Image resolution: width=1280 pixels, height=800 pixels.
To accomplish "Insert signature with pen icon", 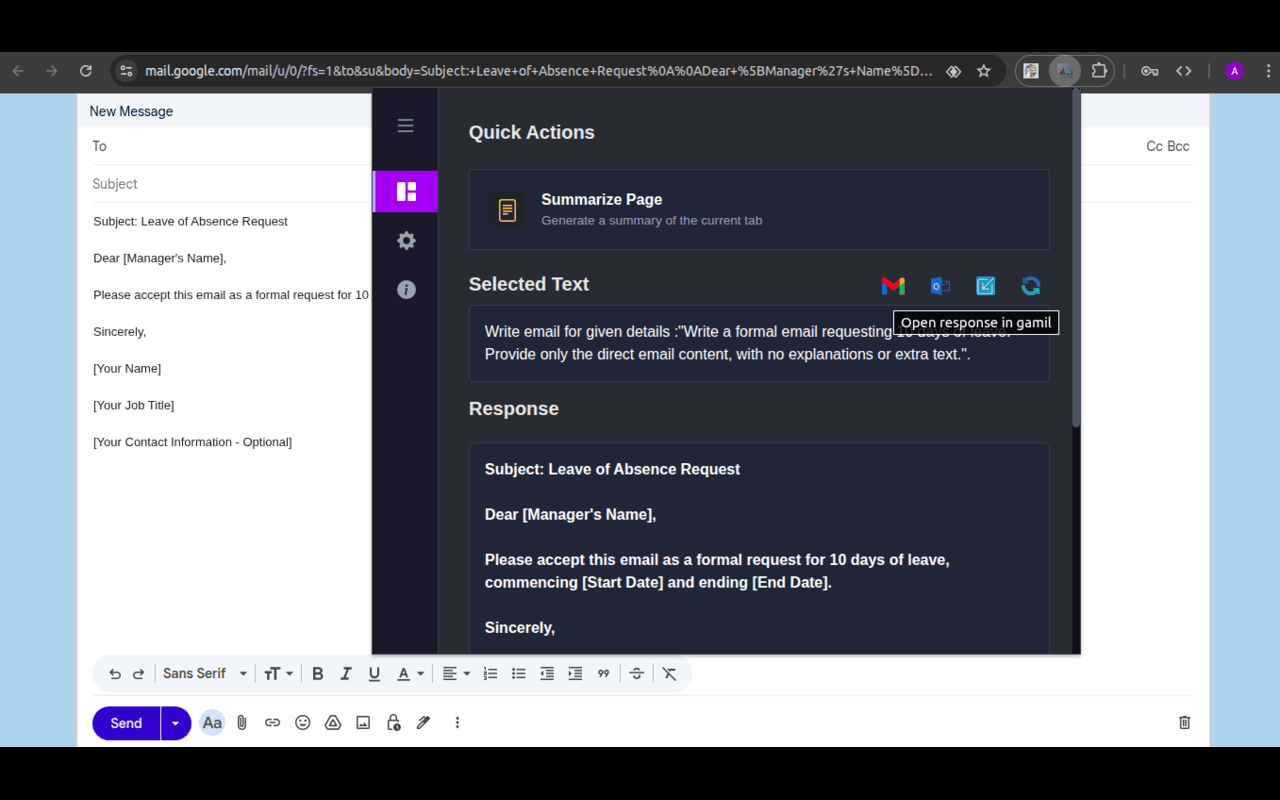I will pos(424,723).
